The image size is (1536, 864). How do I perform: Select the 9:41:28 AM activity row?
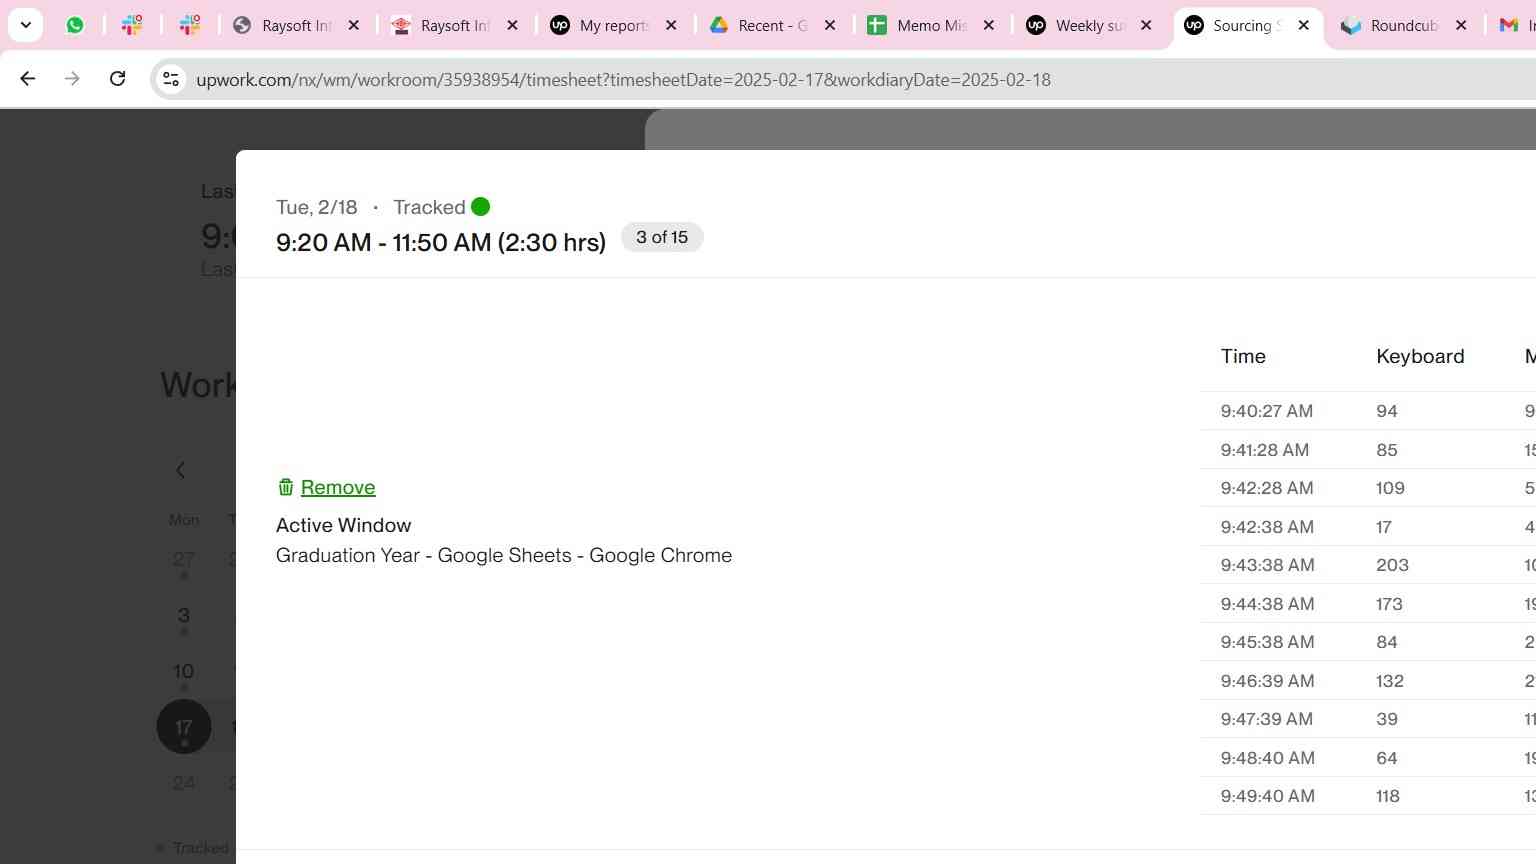point(1368,450)
